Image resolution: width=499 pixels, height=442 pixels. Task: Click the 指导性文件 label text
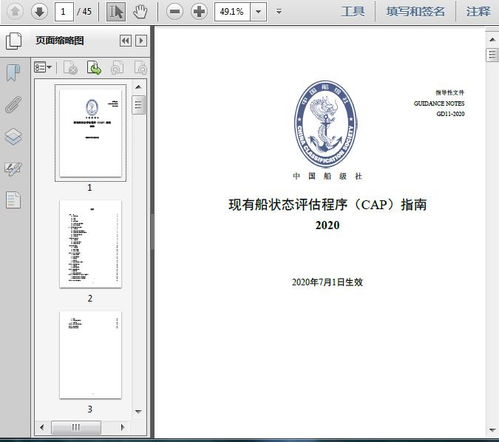450,92
